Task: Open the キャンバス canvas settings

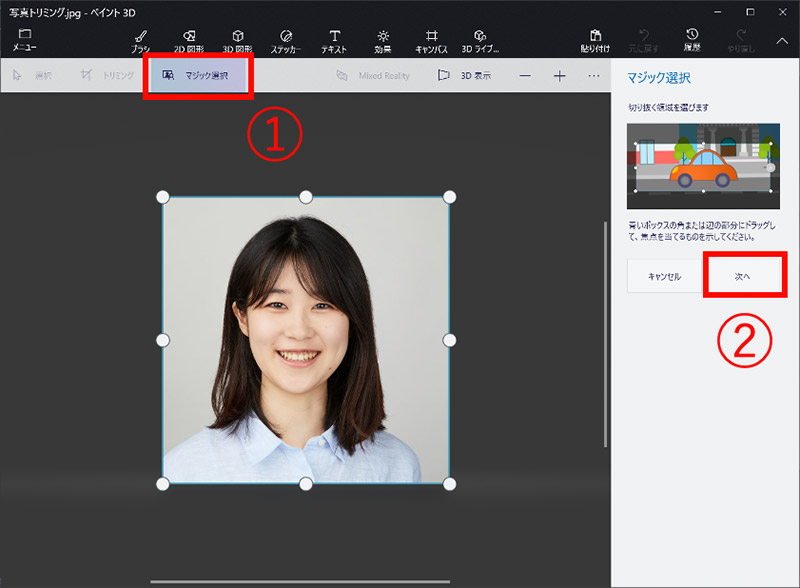Action: click(x=432, y=40)
